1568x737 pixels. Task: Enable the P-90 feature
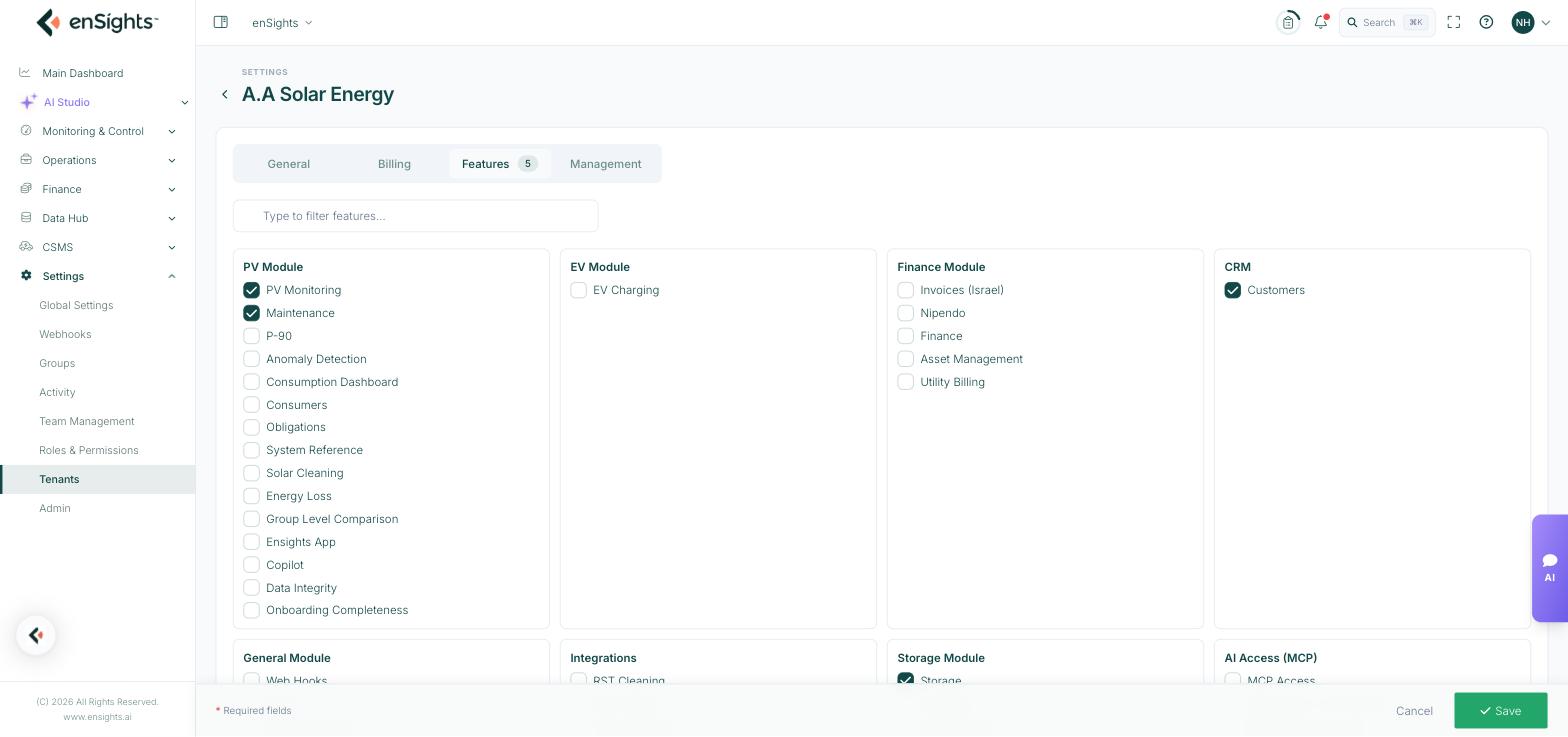(251, 336)
